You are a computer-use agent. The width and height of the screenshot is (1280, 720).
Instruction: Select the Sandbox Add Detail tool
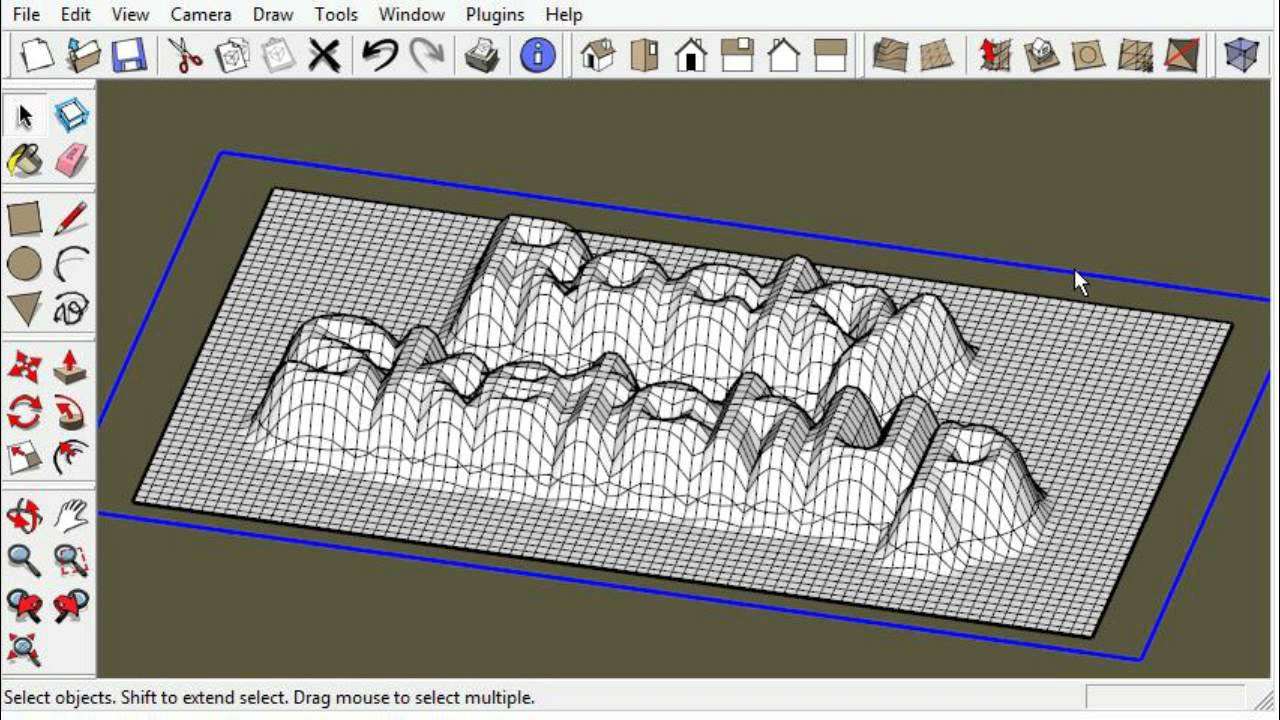click(x=1135, y=55)
